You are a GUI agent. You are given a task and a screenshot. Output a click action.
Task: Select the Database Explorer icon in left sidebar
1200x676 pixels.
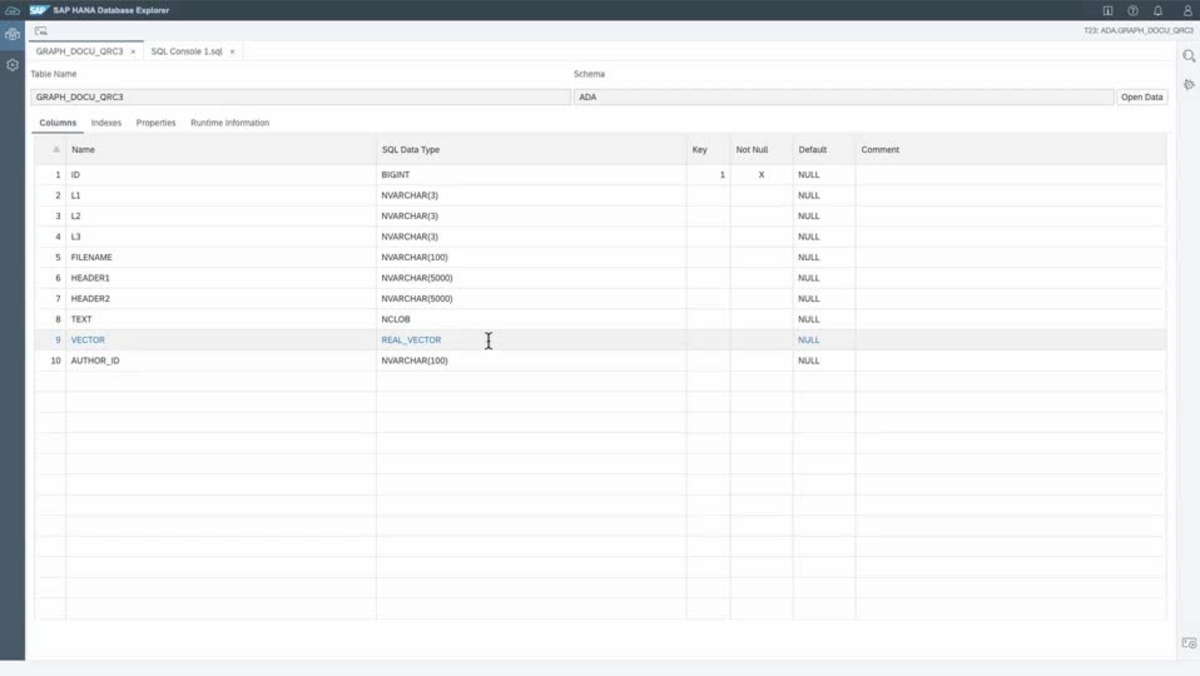(12, 33)
